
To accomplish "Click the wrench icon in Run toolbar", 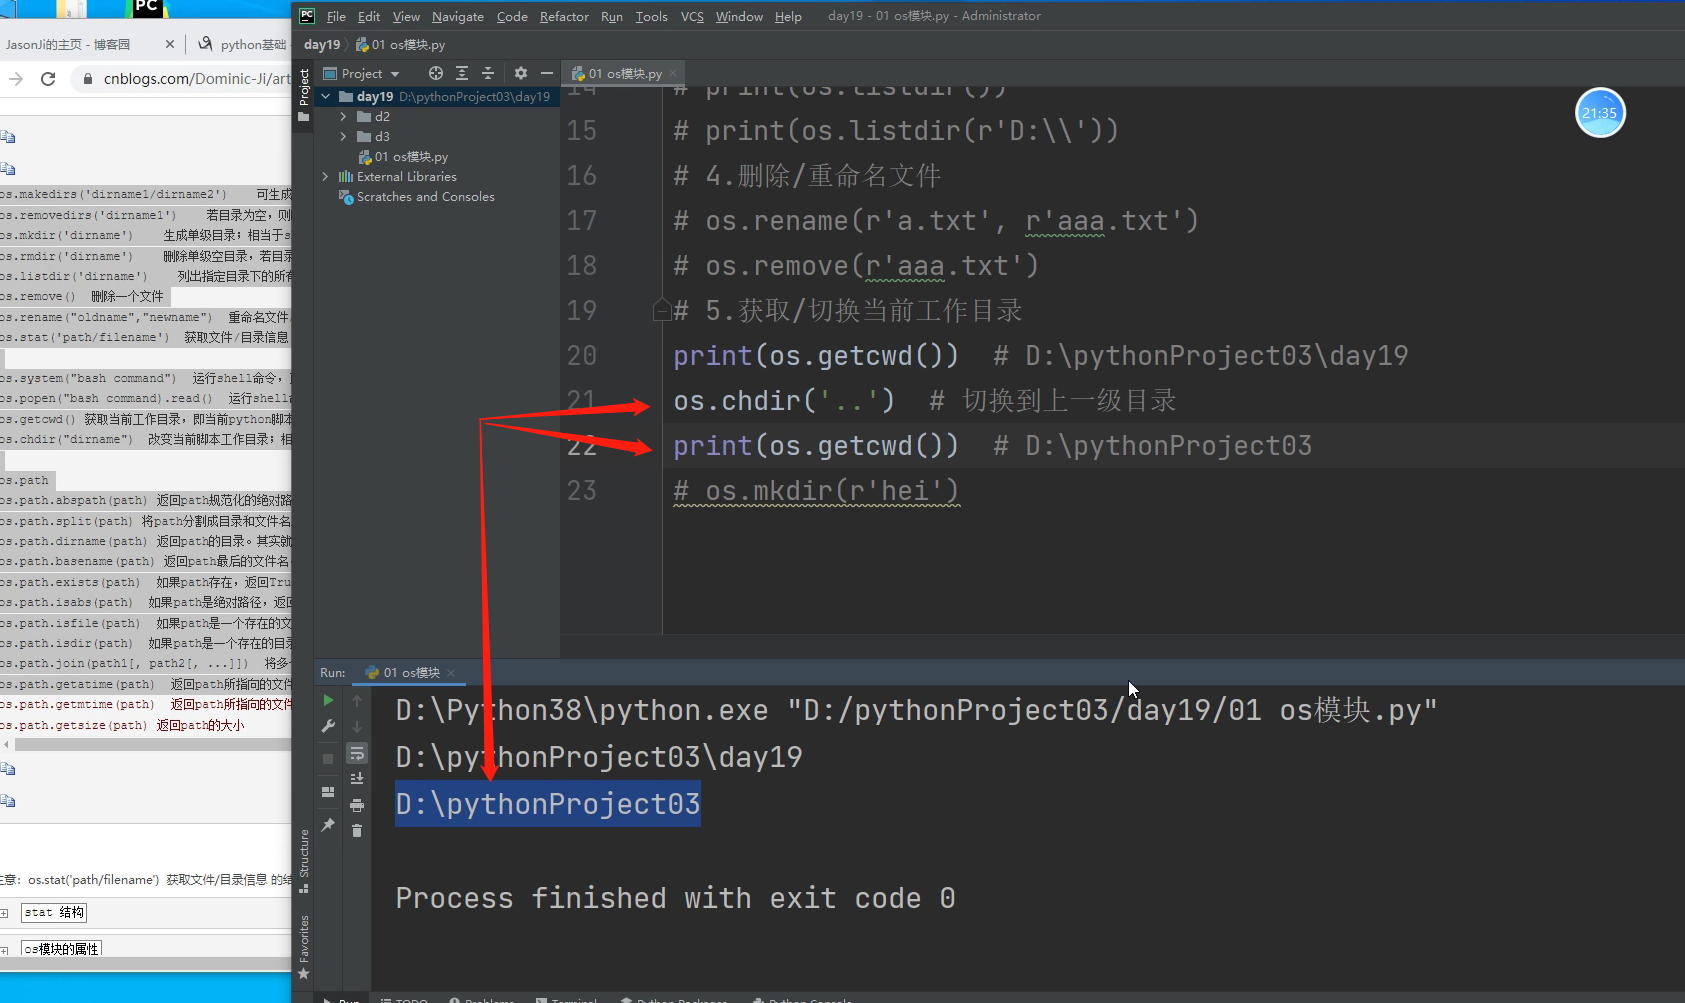I will point(328,727).
